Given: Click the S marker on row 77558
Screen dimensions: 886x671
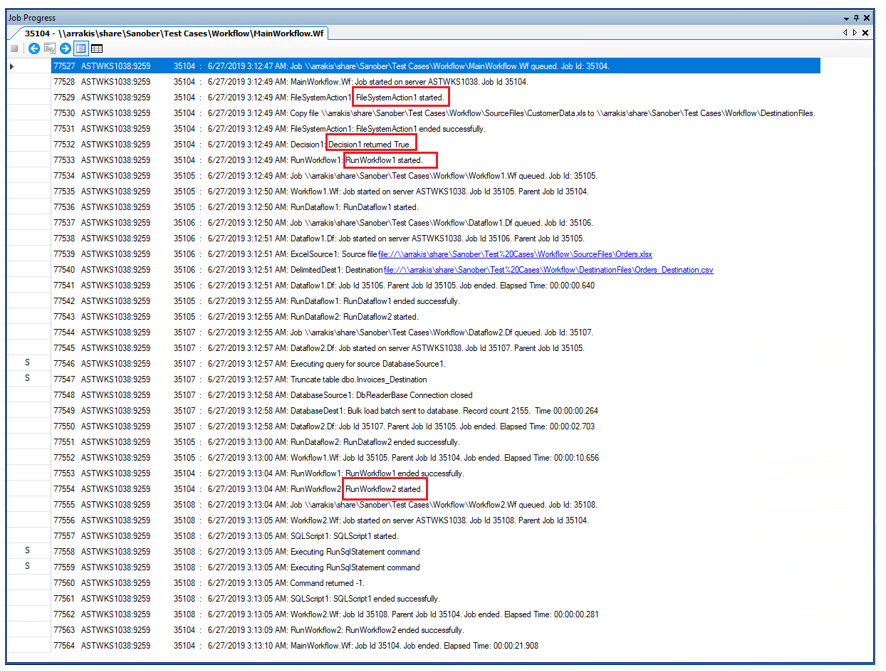Looking at the screenshot, I should tap(27, 551).
